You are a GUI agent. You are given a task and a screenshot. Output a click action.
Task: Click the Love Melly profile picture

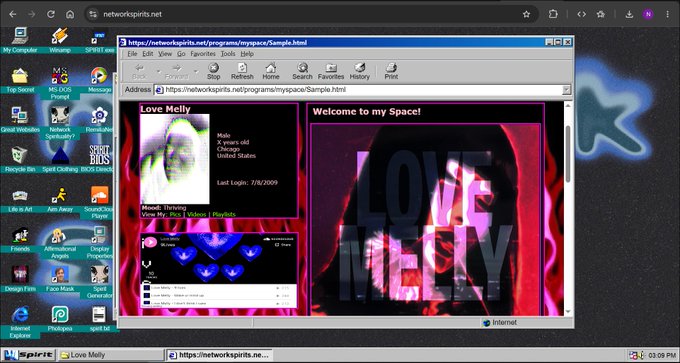[x=175, y=159]
